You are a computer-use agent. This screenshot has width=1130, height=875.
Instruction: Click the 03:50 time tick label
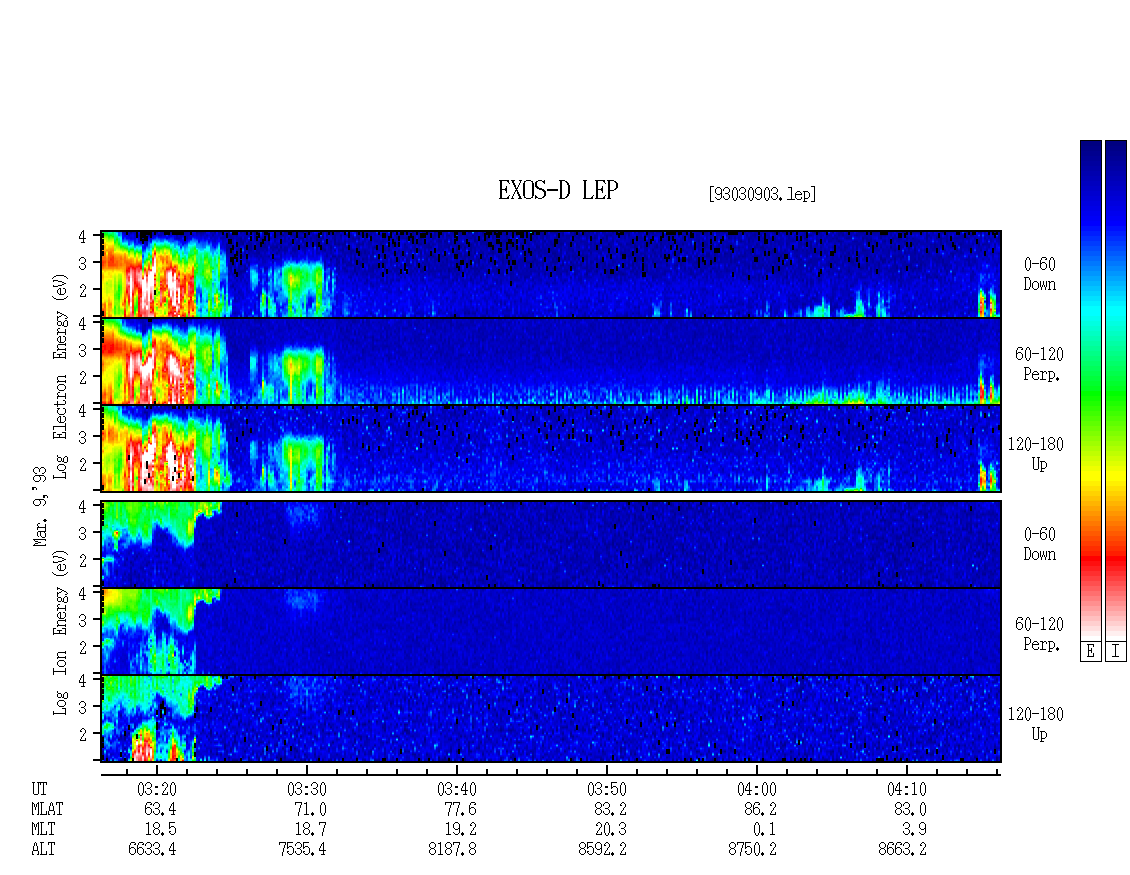607,789
